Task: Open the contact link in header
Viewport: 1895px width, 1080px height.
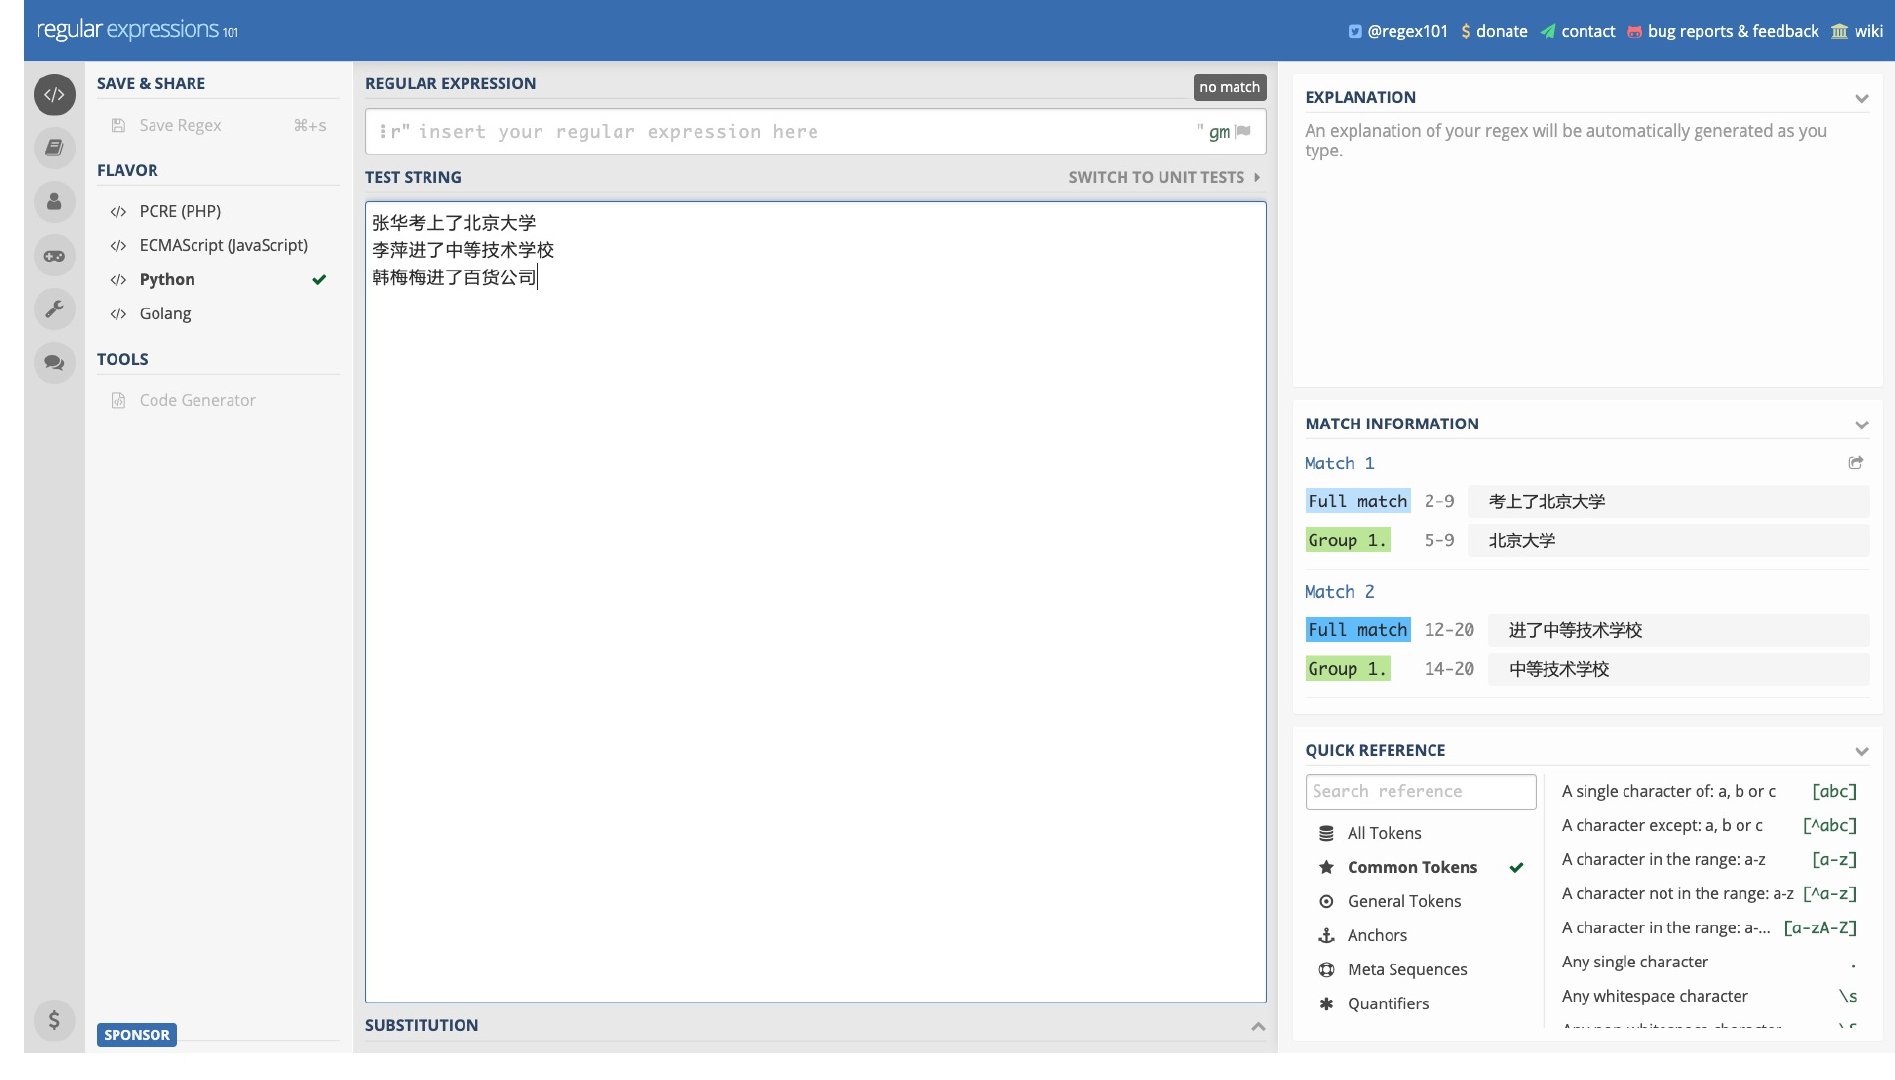Action: pos(1588,31)
